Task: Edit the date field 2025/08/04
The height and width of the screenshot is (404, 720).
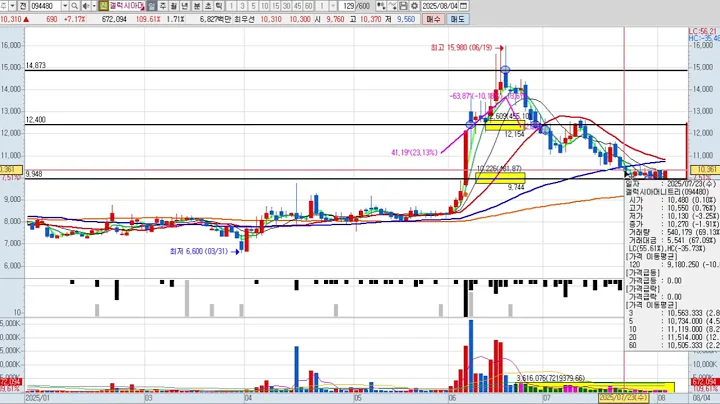Action: (440, 6)
